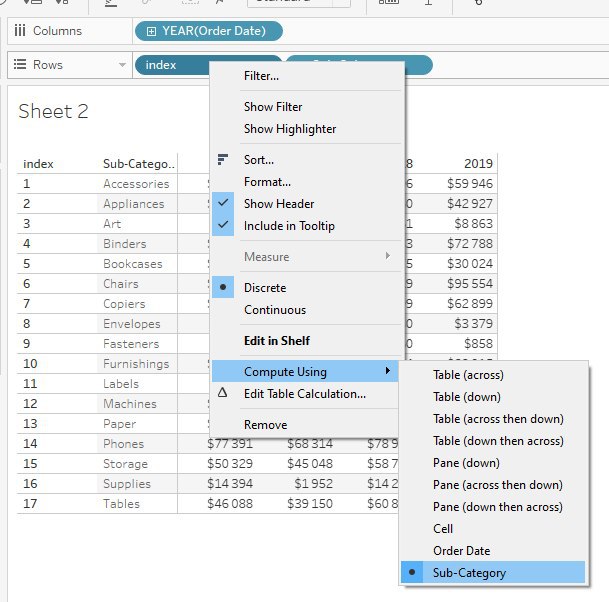
Task: Select the Envelopes row label
Action: click(x=132, y=324)
